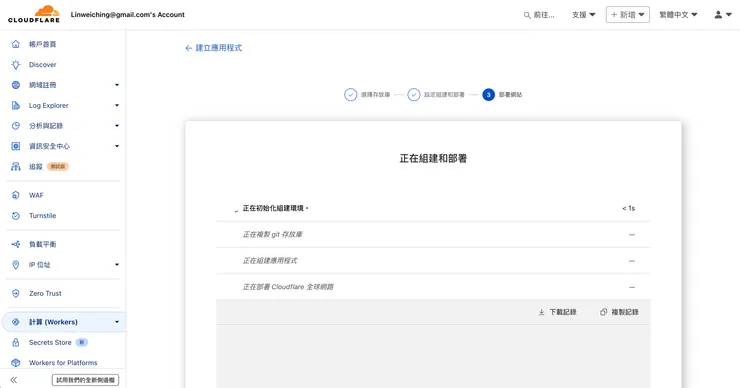740x388 pixels.
Task: Expand the 資訊安全中心 submenu arrow
Action: click(x=117, y=146)
